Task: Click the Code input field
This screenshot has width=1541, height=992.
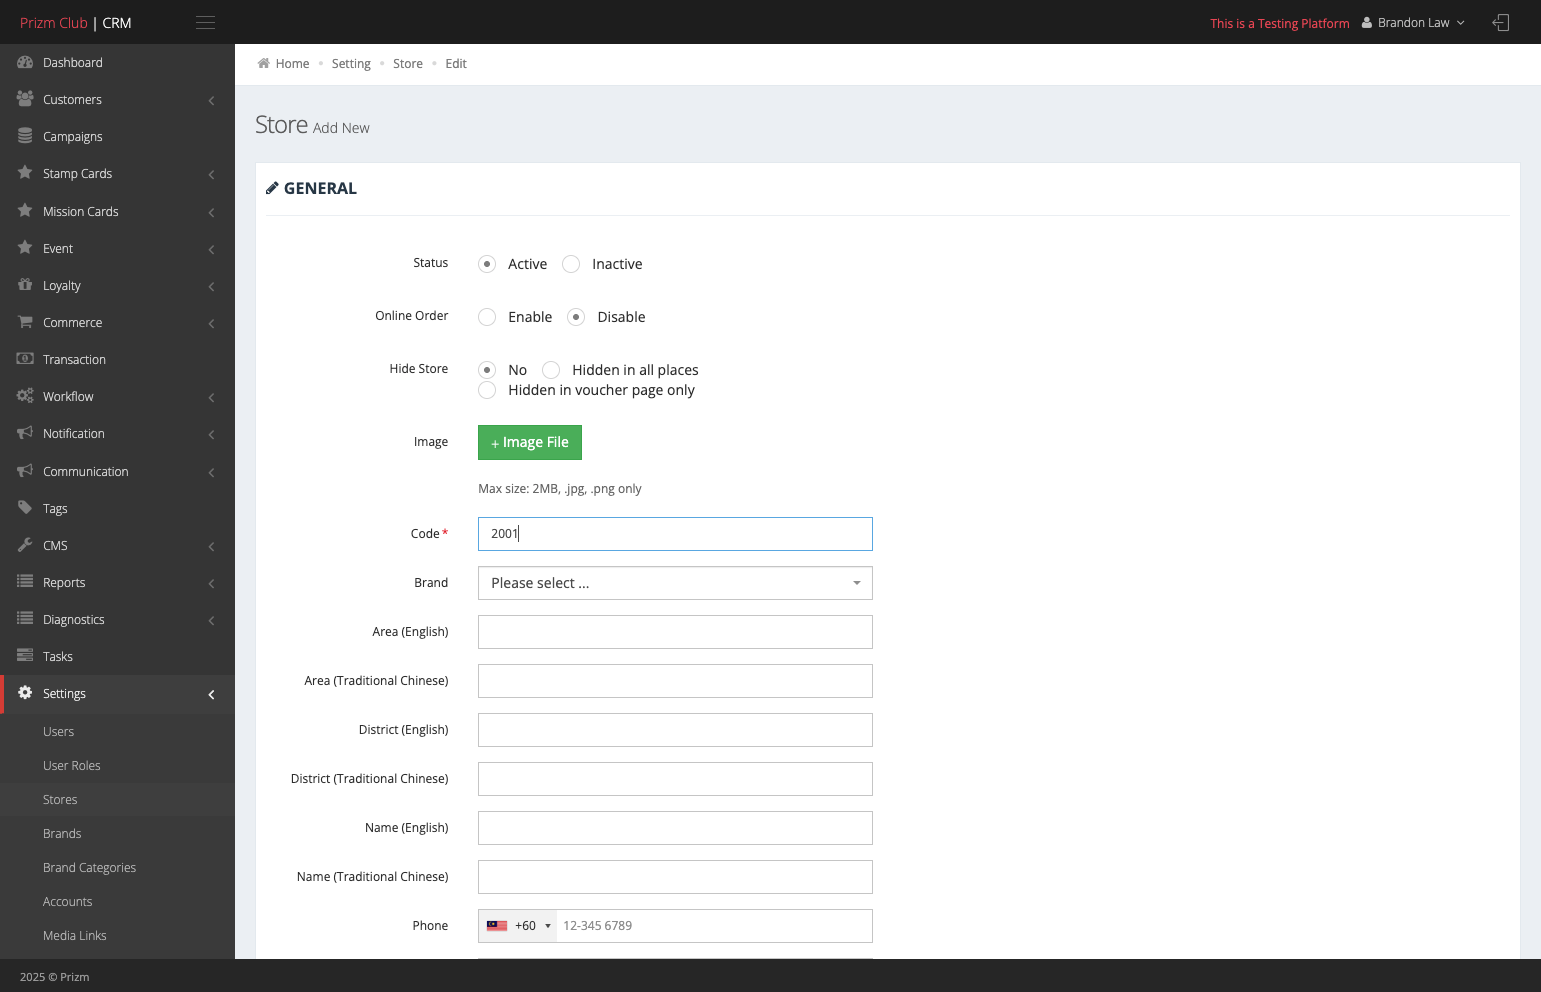Action: (x=675, y=534)
